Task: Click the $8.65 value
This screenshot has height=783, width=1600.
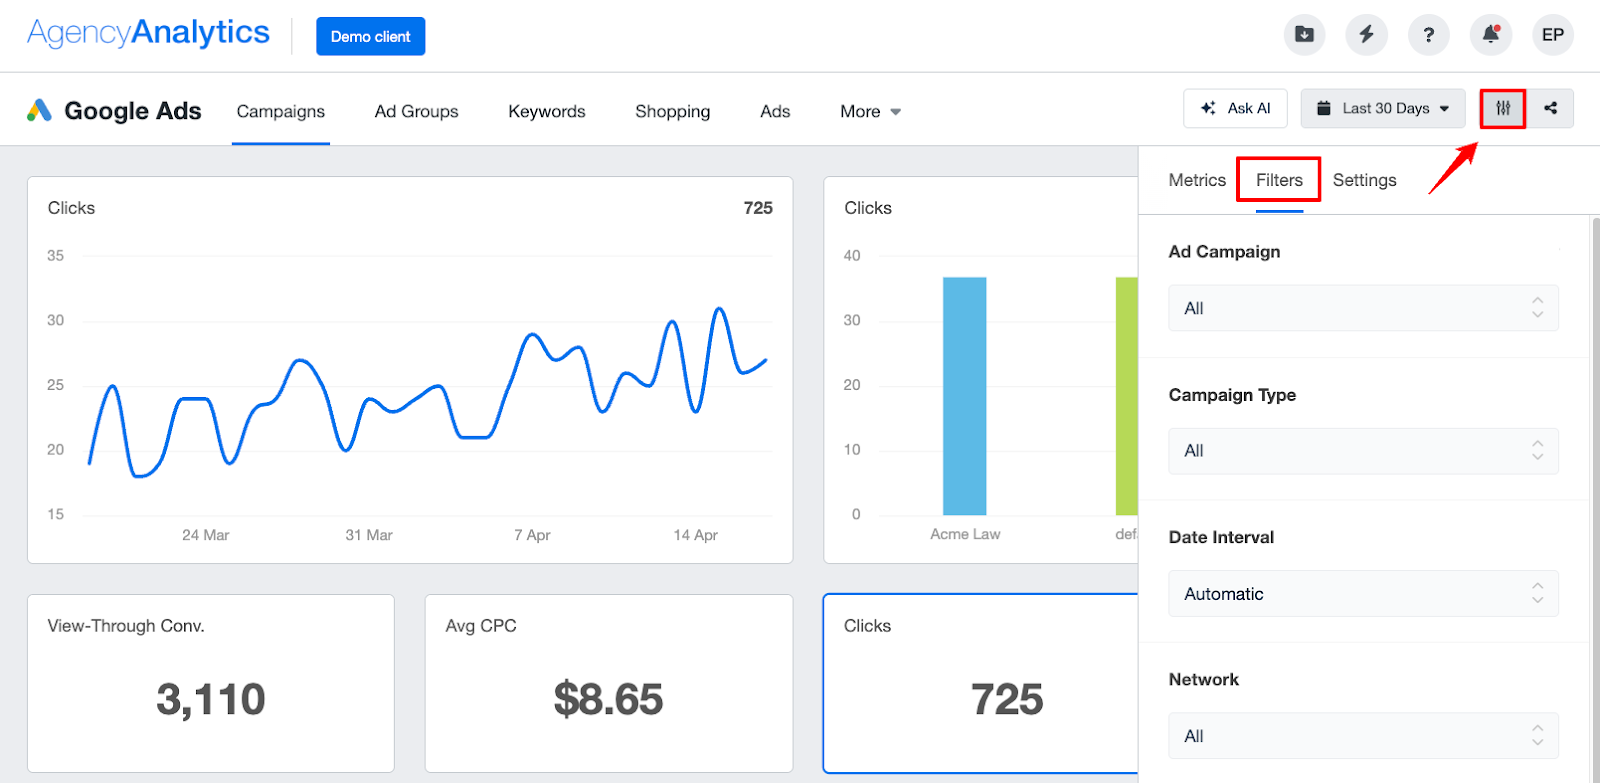Action: [609, 699]
